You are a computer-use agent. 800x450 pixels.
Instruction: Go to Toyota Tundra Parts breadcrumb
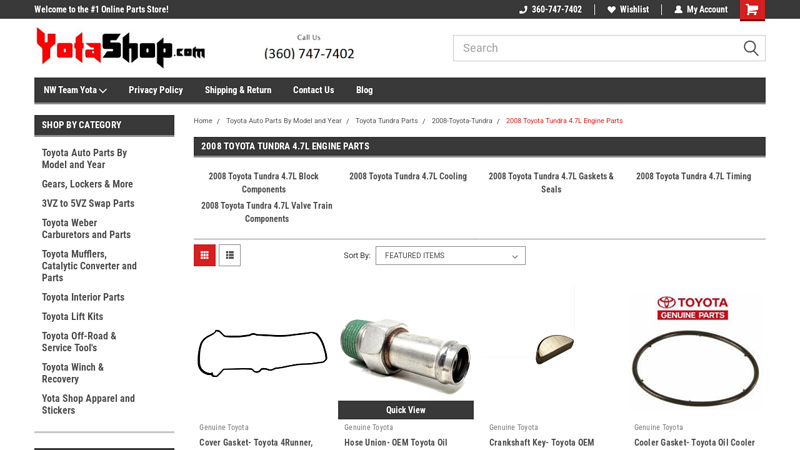386,121
